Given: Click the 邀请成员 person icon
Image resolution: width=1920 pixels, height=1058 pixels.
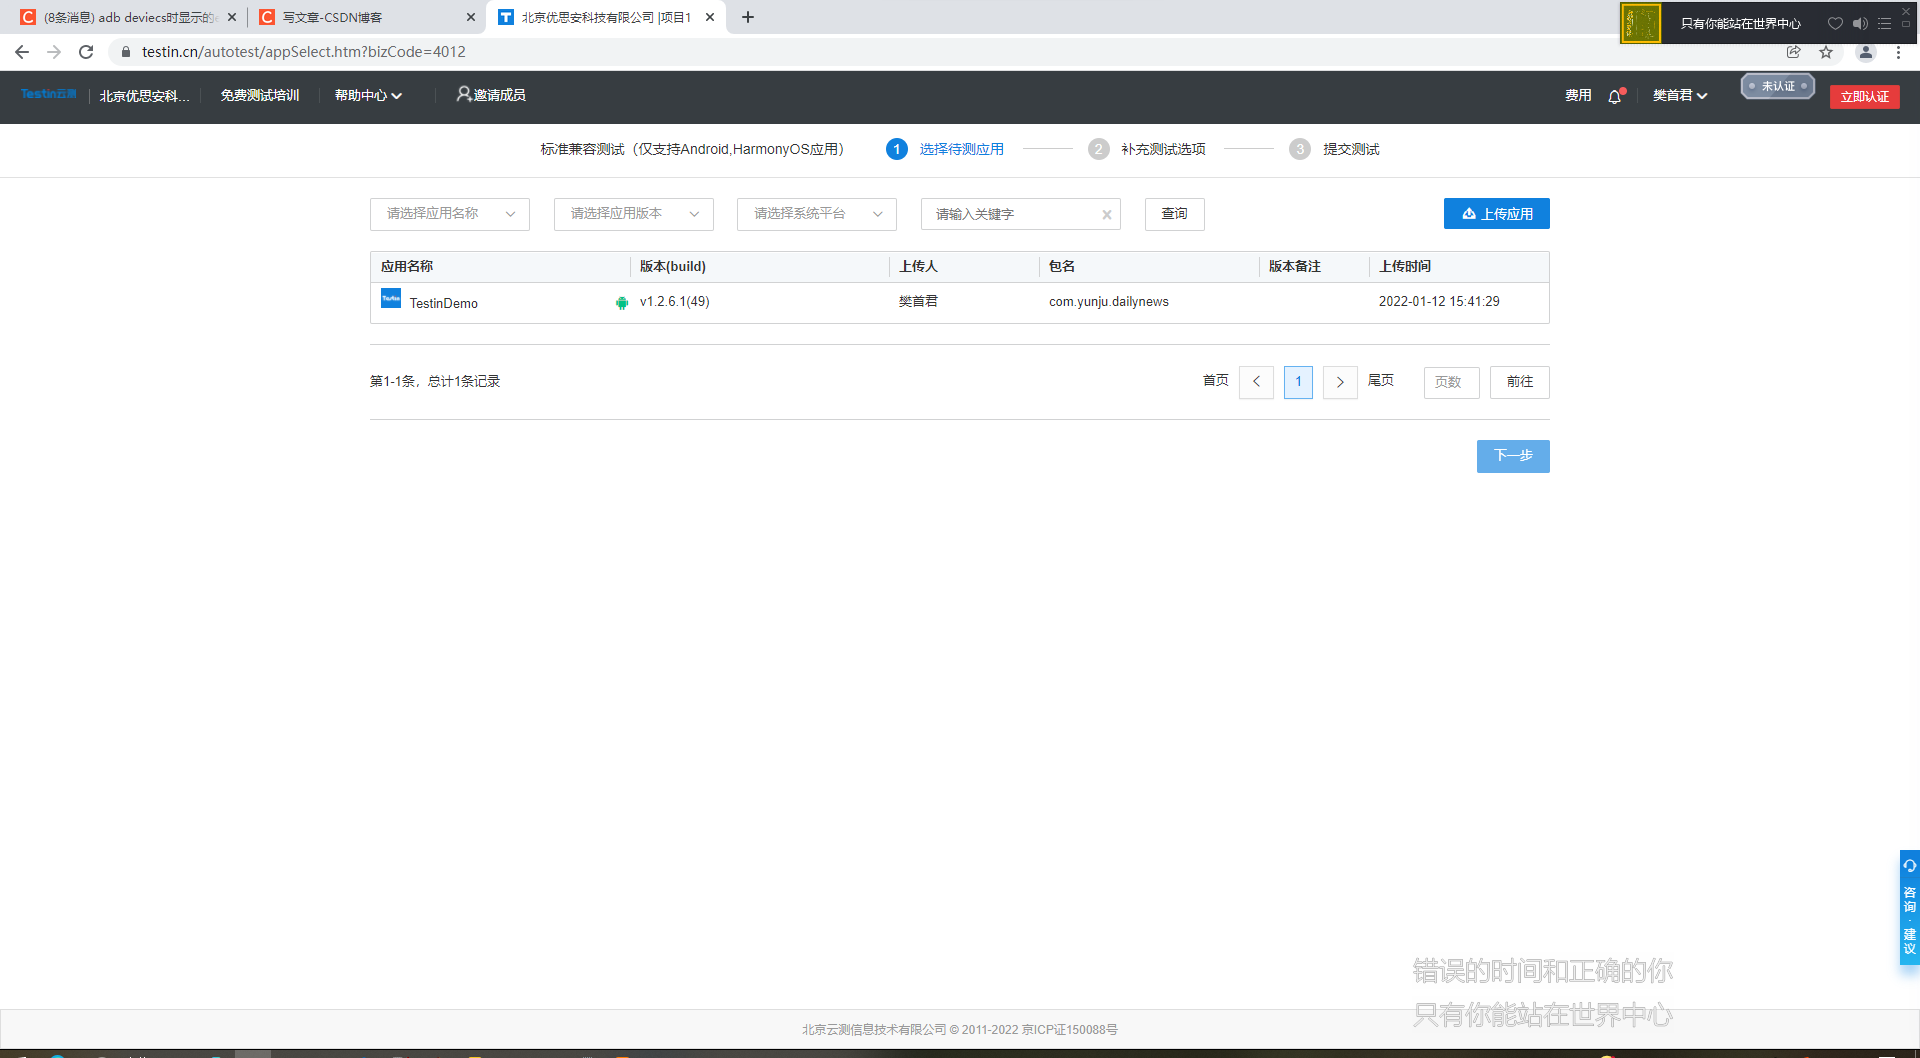Looking at the screenshot, I should pos(463,94).
